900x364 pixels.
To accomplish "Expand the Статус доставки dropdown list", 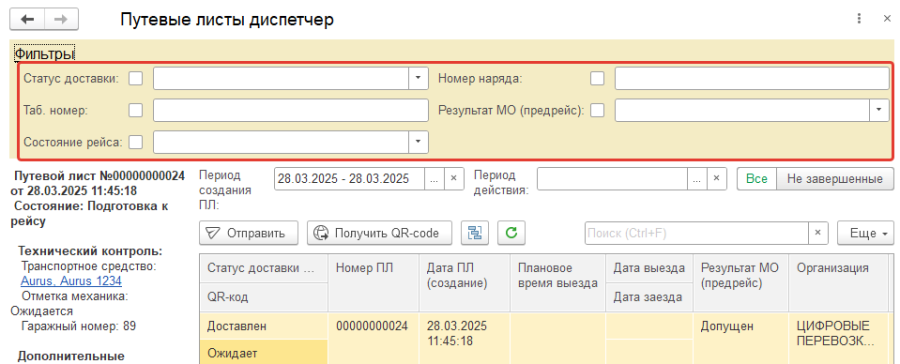I will coord(418,79).
